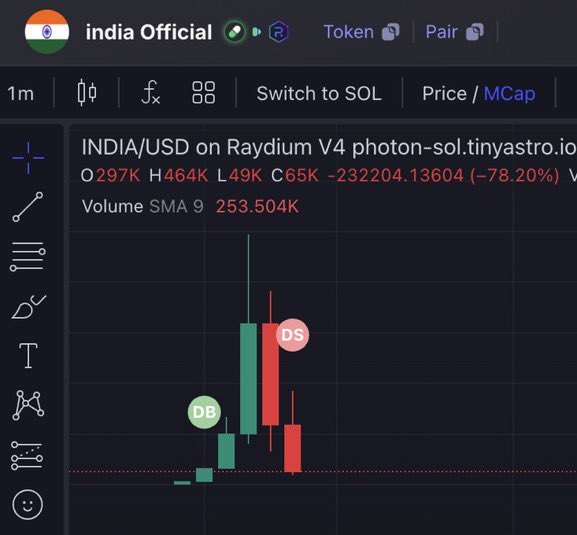Click the DS sell marker

click(x=293, y=335)
